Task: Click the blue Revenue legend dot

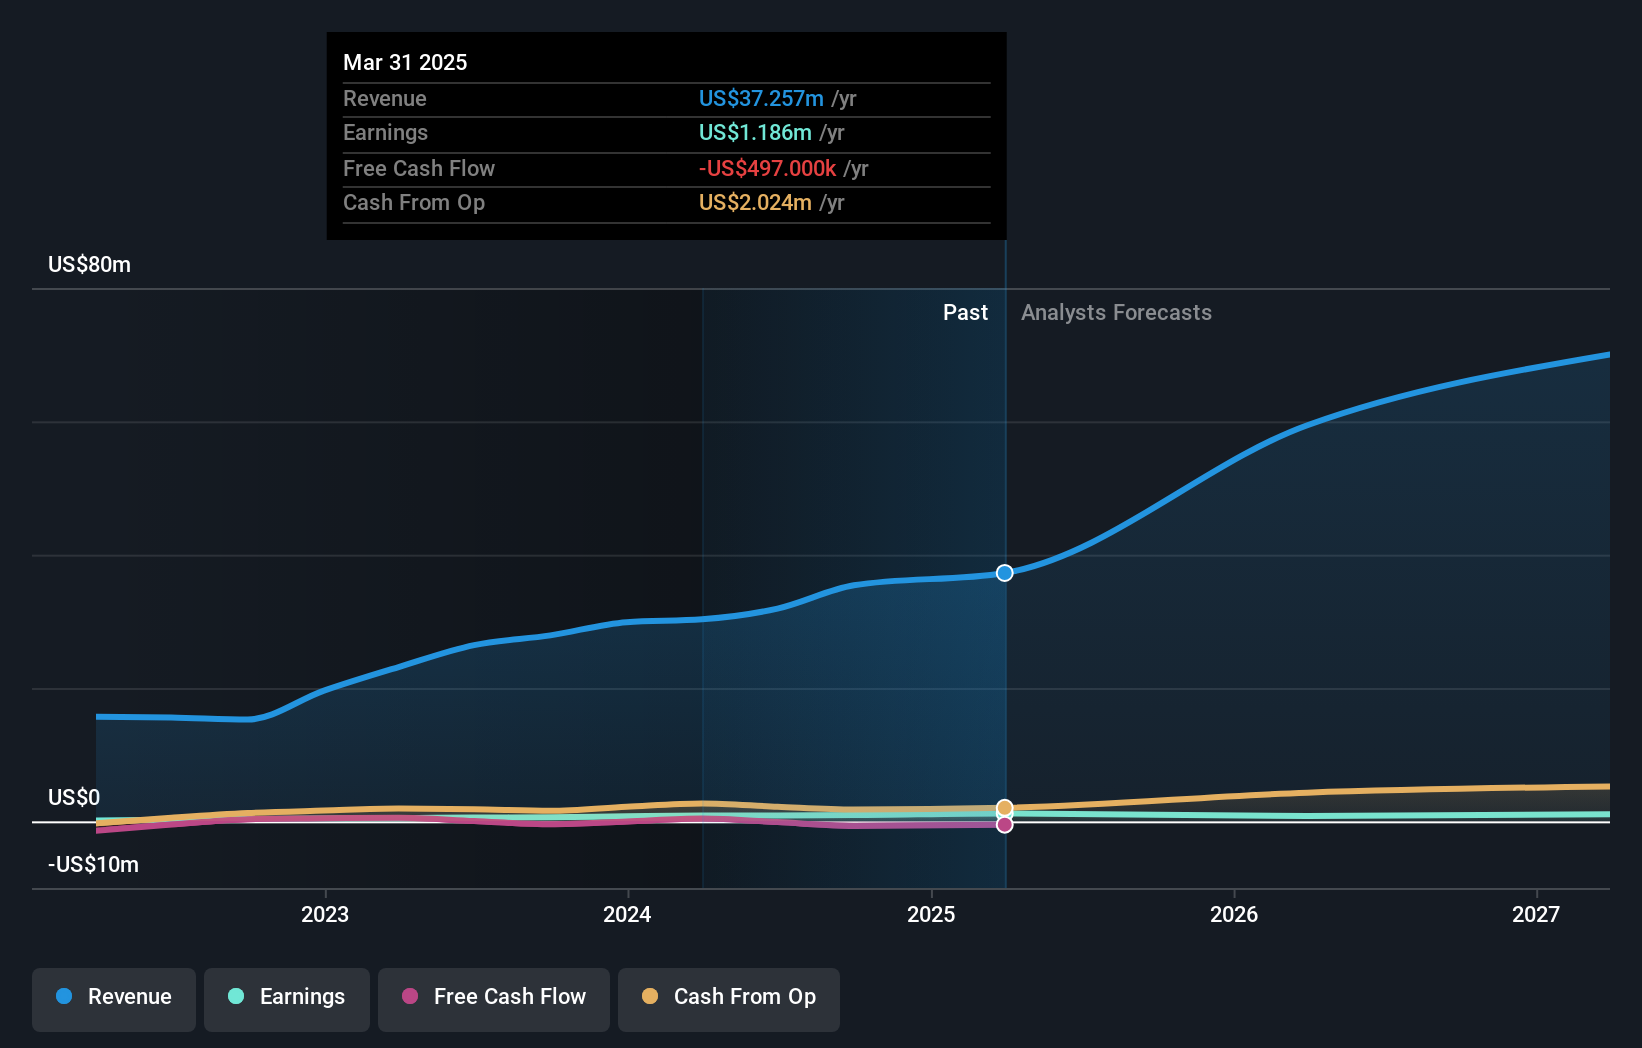Action: pyautogui.click(x=64, y=997)
